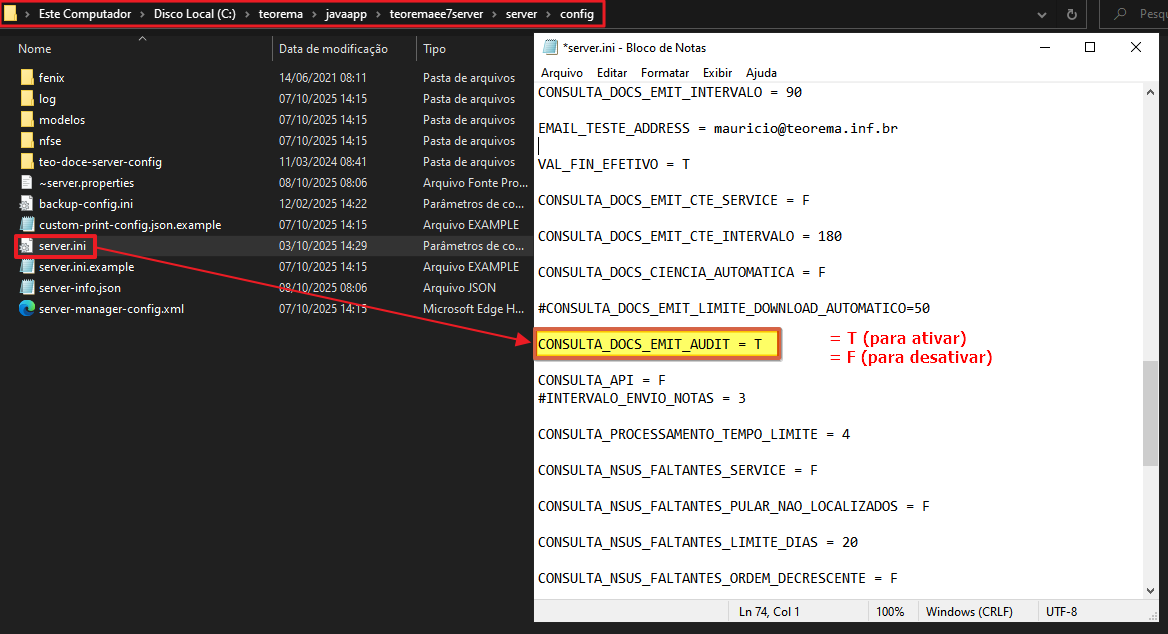Image resolution: width=1168 pixels, height=634 pixels.
Task: Open the Ajuda menu in Notepad
Action: point(761,73)
